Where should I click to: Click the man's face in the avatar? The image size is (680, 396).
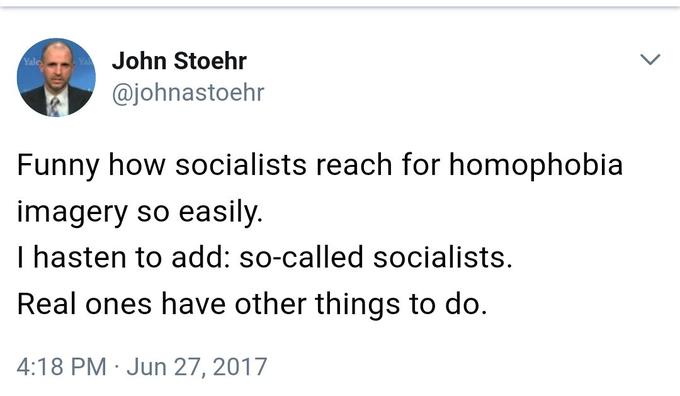[56, 69]
